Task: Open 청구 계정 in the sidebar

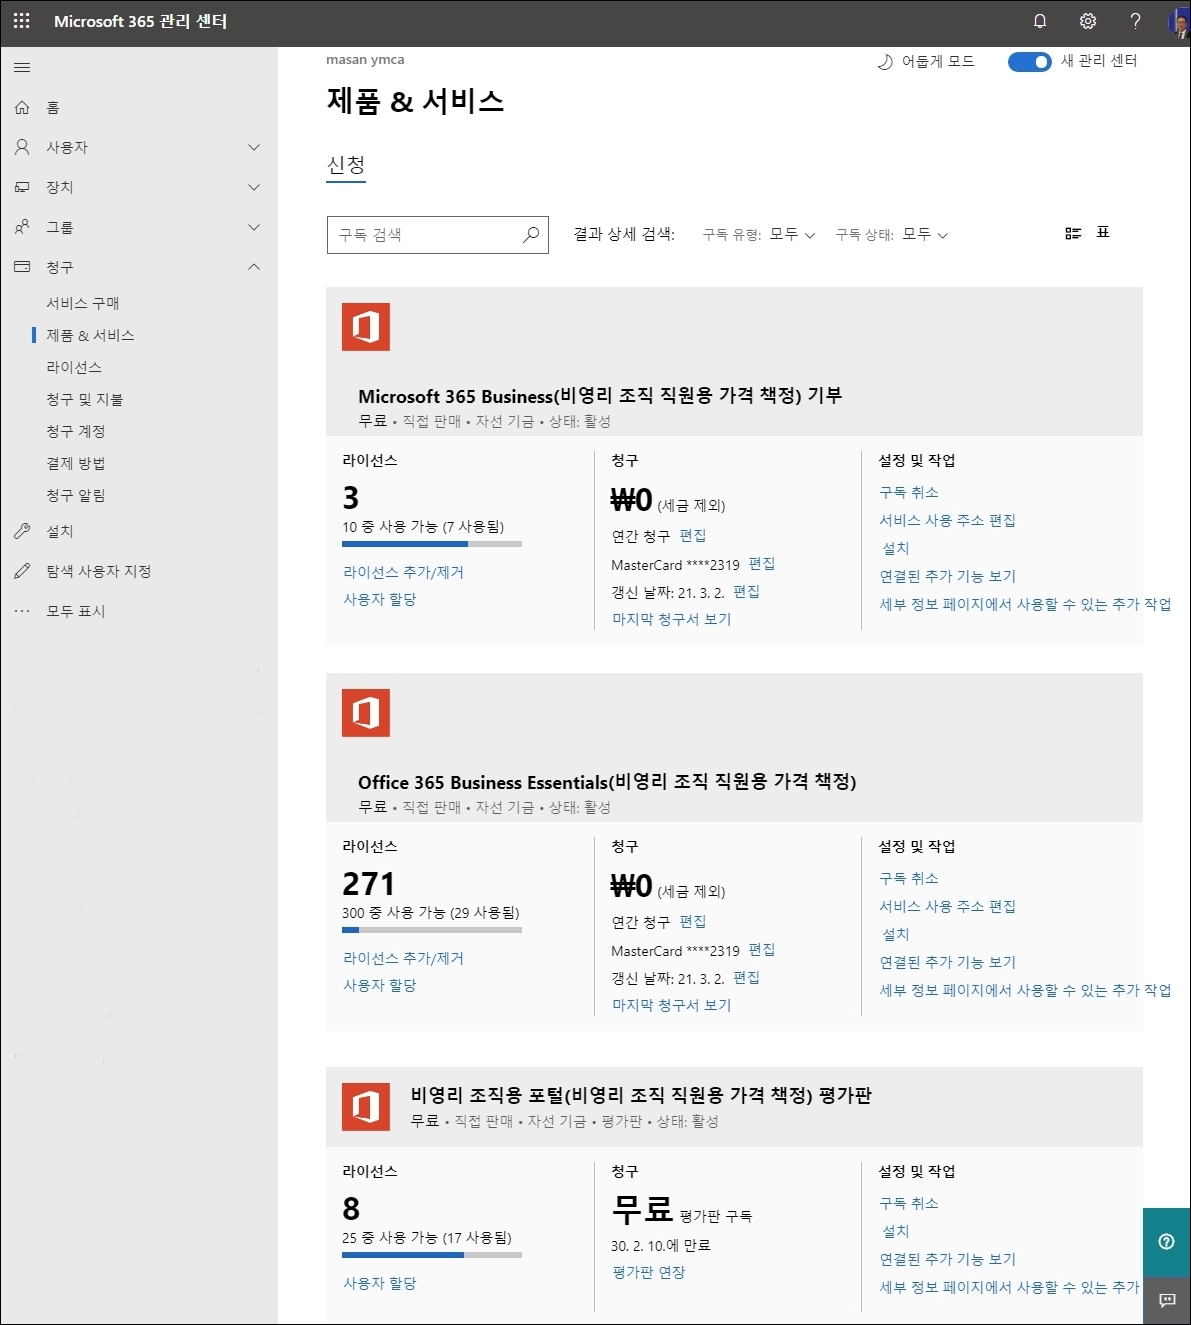Action: click(x=76, y=431)
